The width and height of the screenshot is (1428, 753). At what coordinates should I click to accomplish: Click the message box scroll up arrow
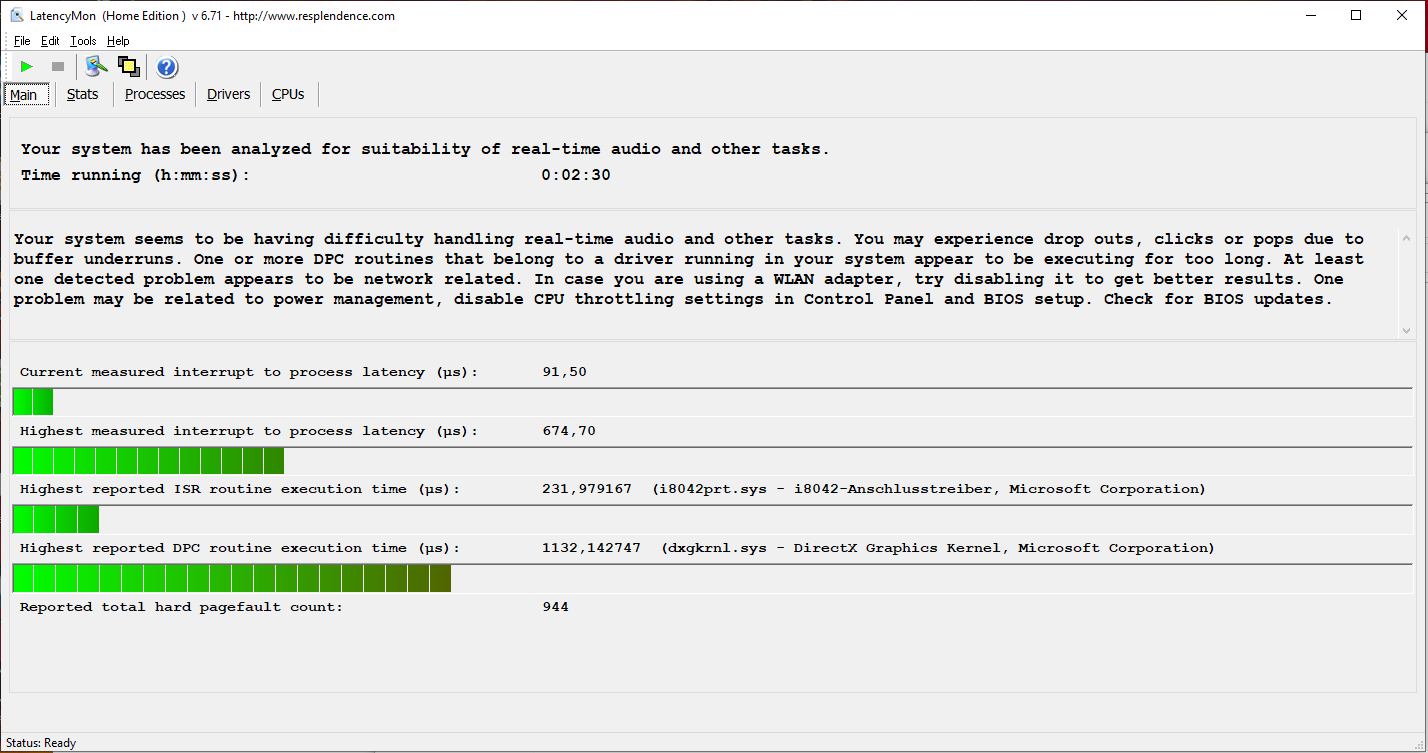[x=1406, y=238]
